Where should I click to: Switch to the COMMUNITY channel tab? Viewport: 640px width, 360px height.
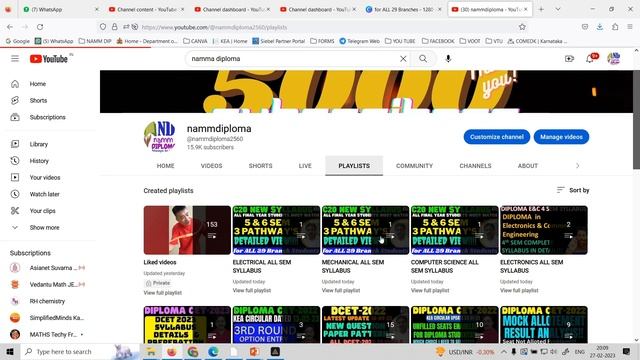tap(414, 166)
